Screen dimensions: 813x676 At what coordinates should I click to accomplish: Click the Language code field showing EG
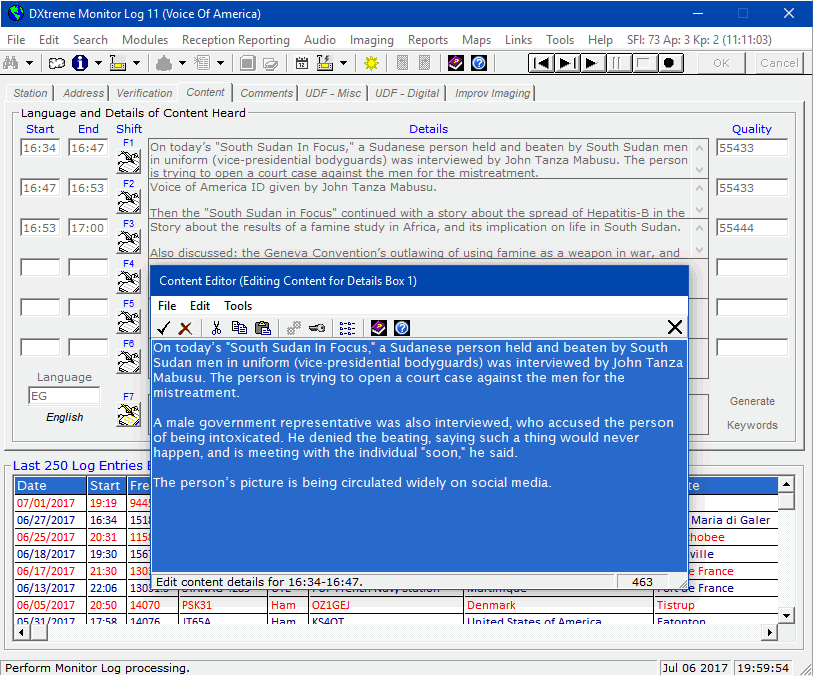tap(64, 396)
